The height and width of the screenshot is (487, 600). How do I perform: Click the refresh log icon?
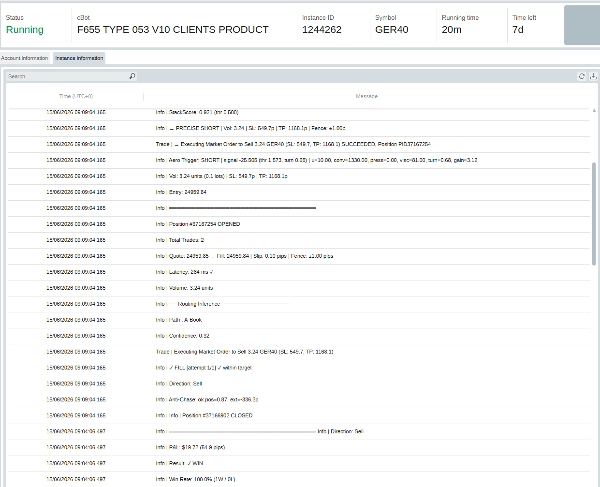tap(581, 76)
